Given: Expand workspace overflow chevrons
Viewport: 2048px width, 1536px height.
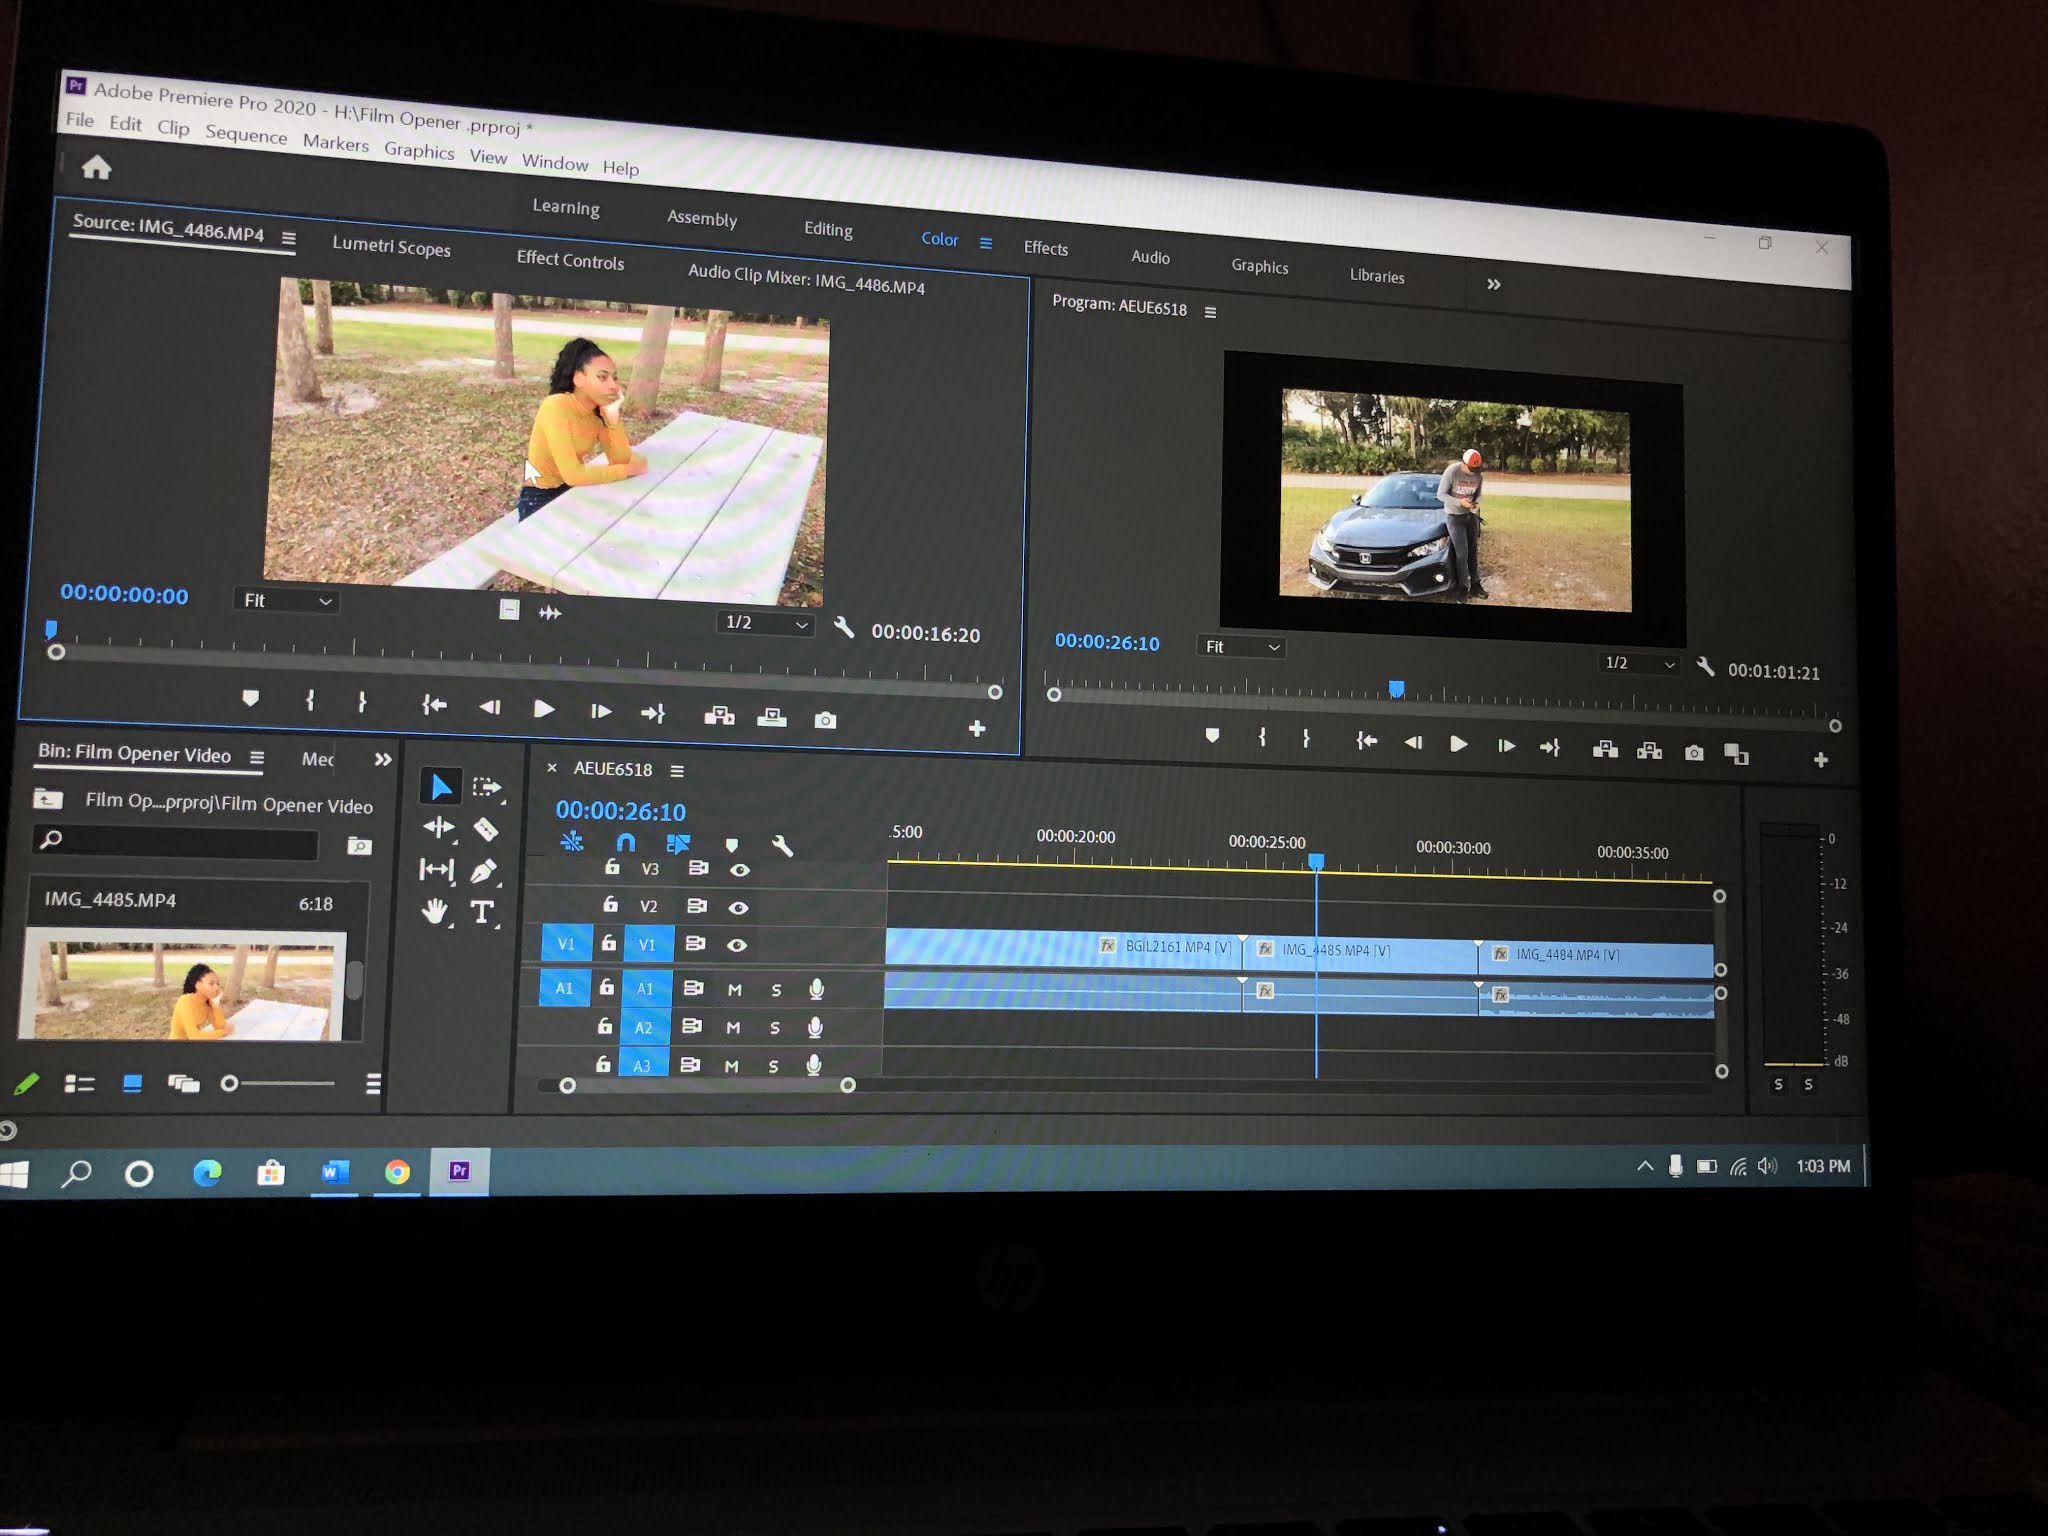Looking at the screenshot, I should [x=1493, y=284].
